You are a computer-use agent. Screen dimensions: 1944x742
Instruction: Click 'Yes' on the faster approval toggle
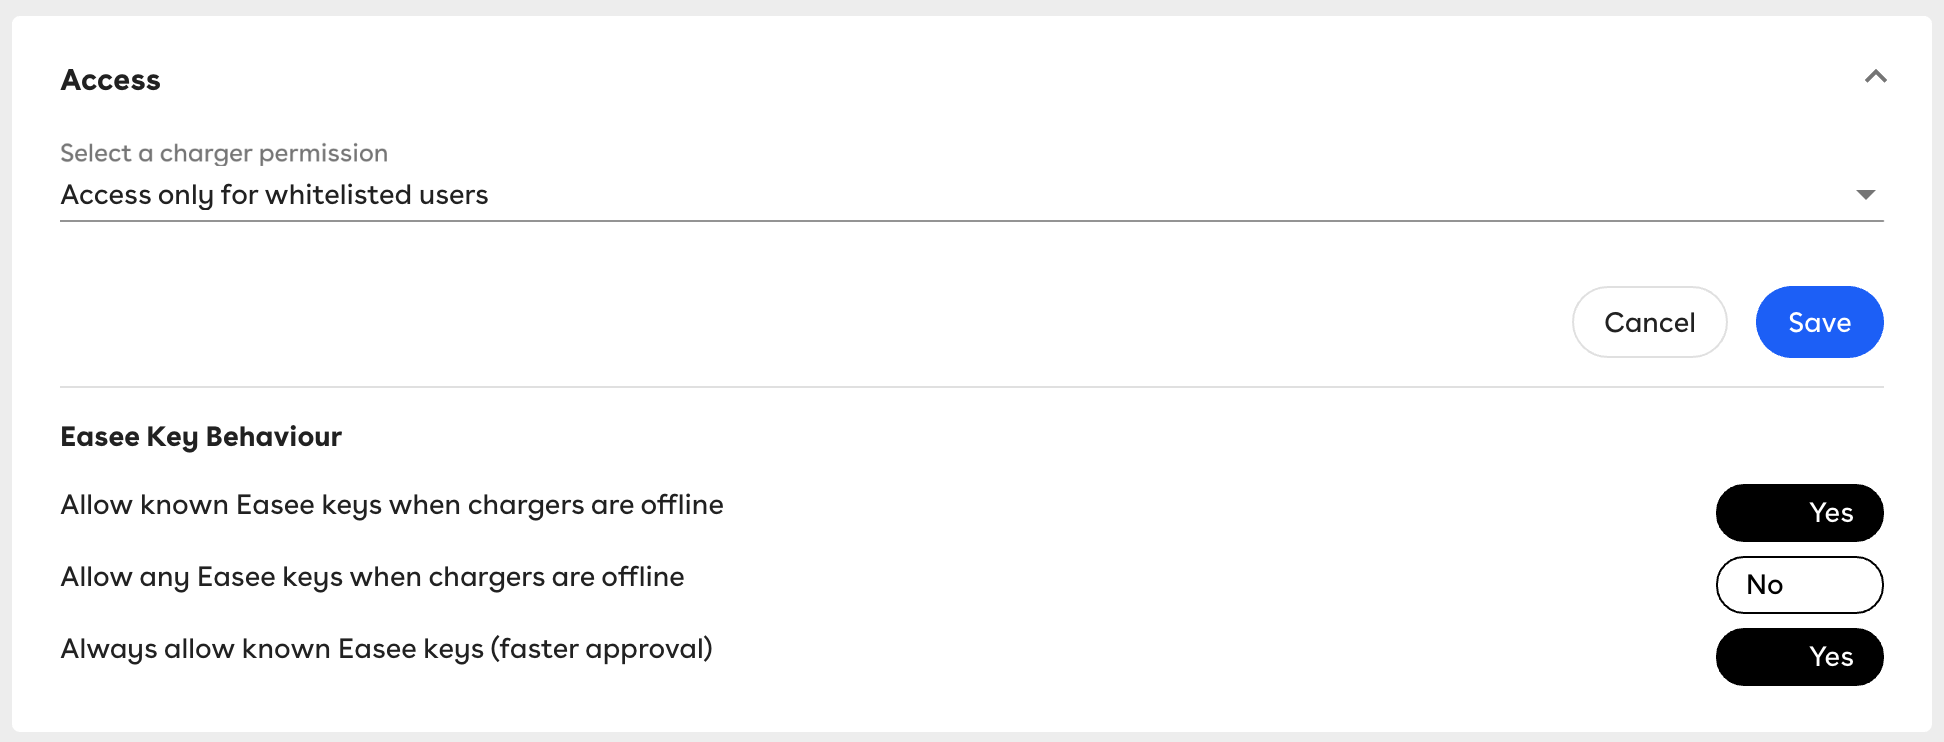(x=1831, y=657)
